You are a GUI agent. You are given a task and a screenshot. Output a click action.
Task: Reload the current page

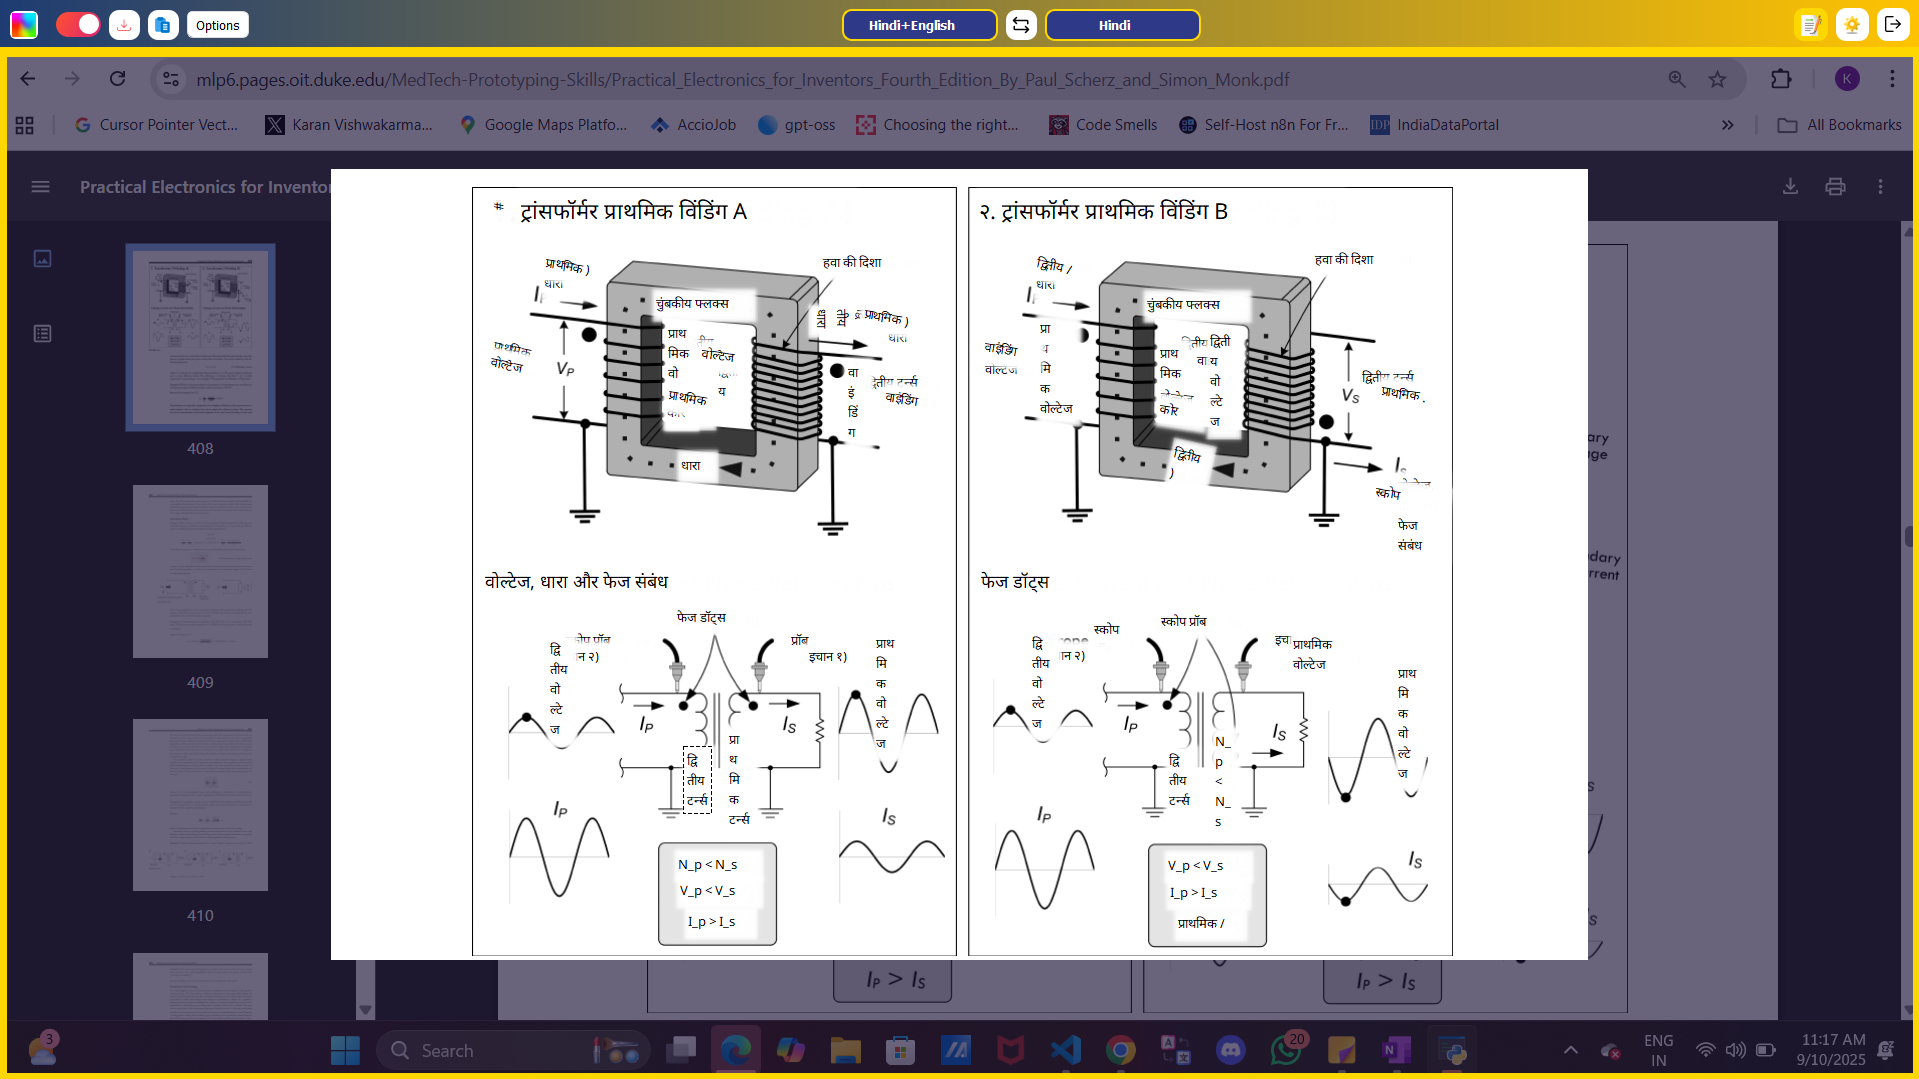[x=117, y=79]
